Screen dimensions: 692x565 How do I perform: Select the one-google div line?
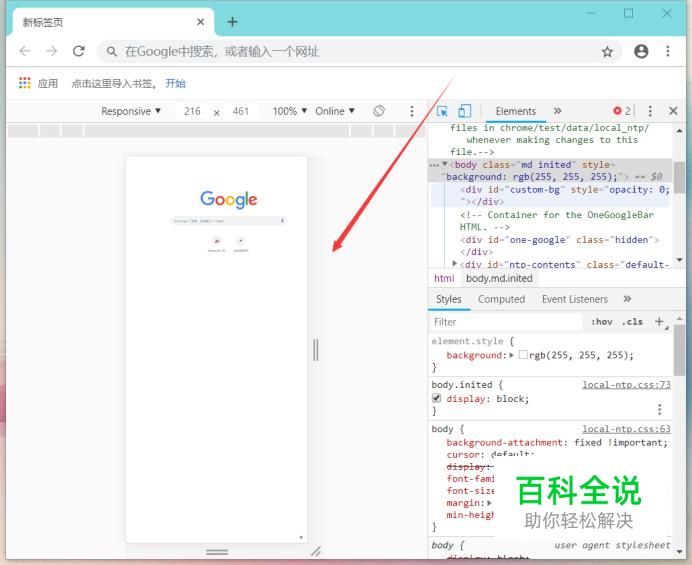tap(560, 246)
